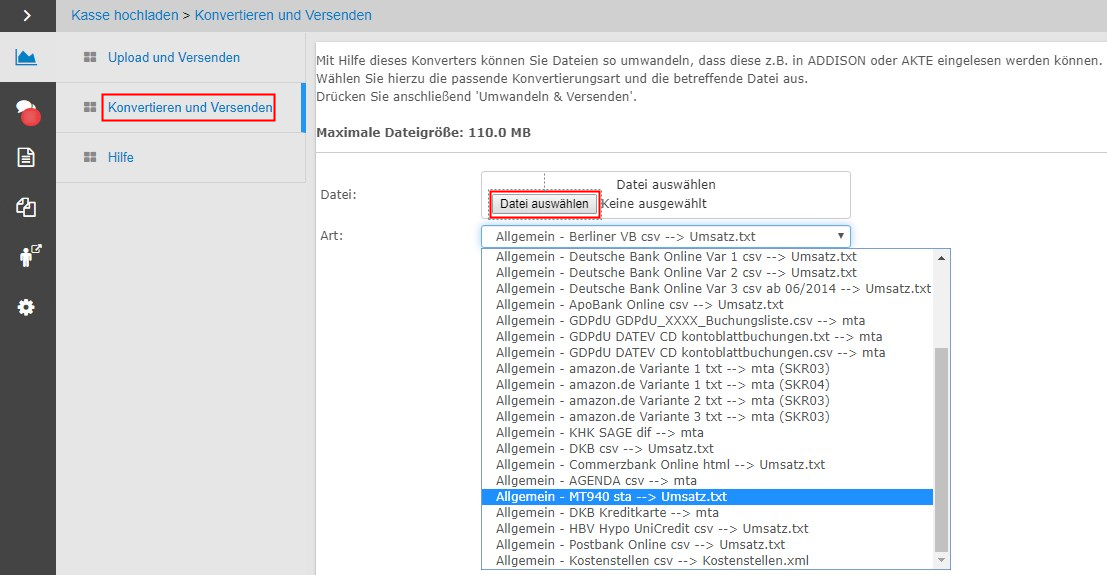Expand the sidebar with the chevron arrow
This screenshot has height=575, width=1107.
[x=27, y=15]
